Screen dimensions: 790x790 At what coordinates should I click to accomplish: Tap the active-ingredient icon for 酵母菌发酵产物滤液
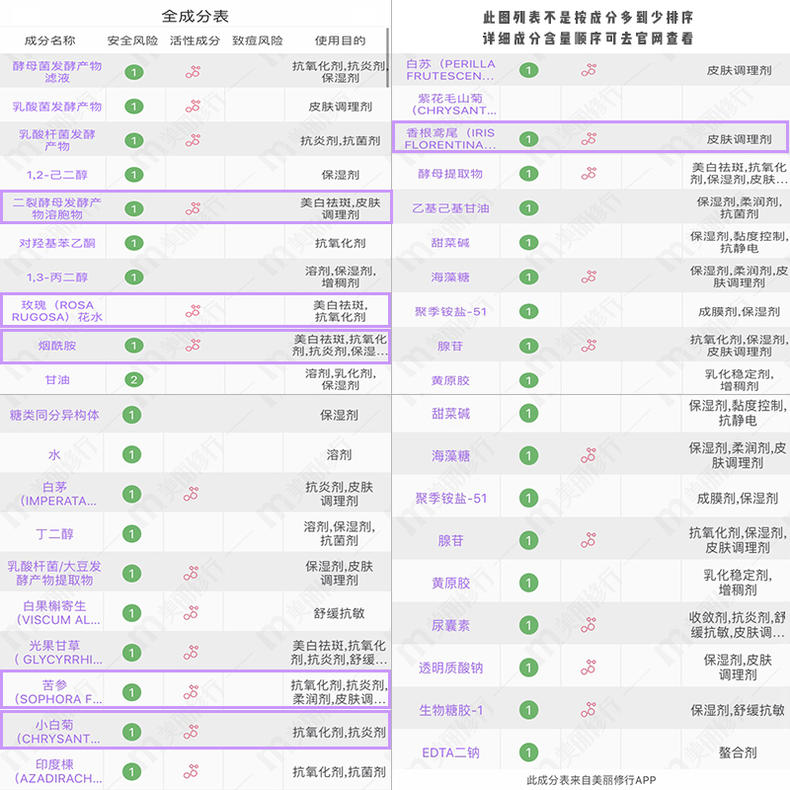[192, 72]
